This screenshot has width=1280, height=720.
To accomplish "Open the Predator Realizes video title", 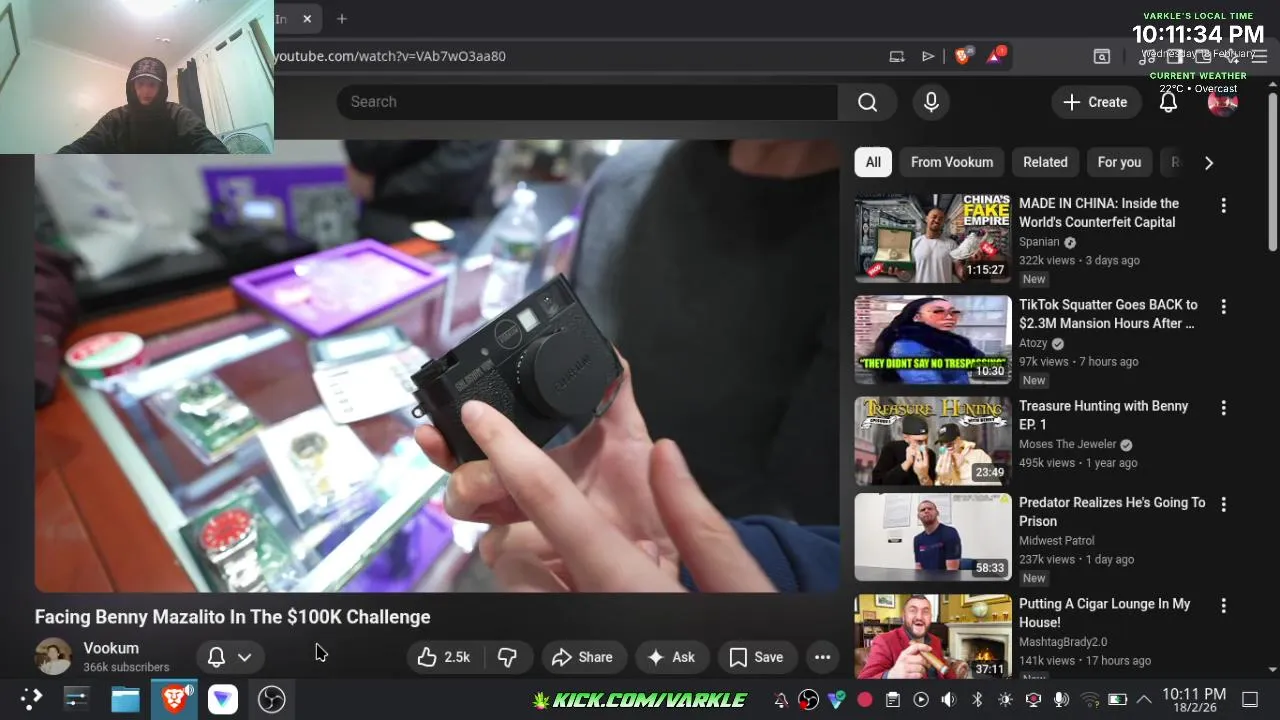I will 1112,512.
